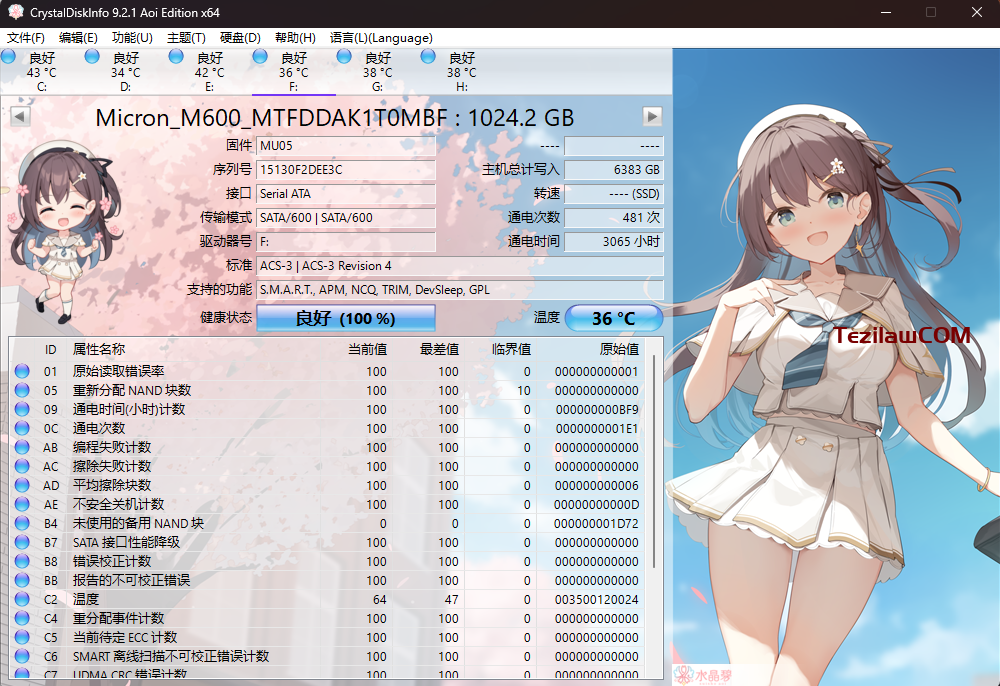Click status orb for 重新分配 NAND 块数

click(22, 390)
